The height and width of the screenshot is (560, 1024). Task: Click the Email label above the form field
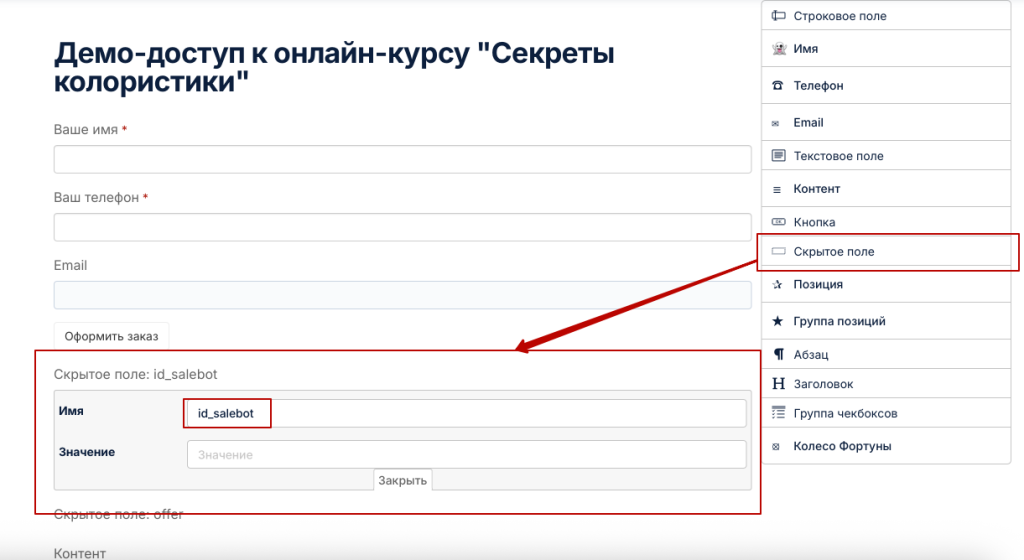click(70, 265)
